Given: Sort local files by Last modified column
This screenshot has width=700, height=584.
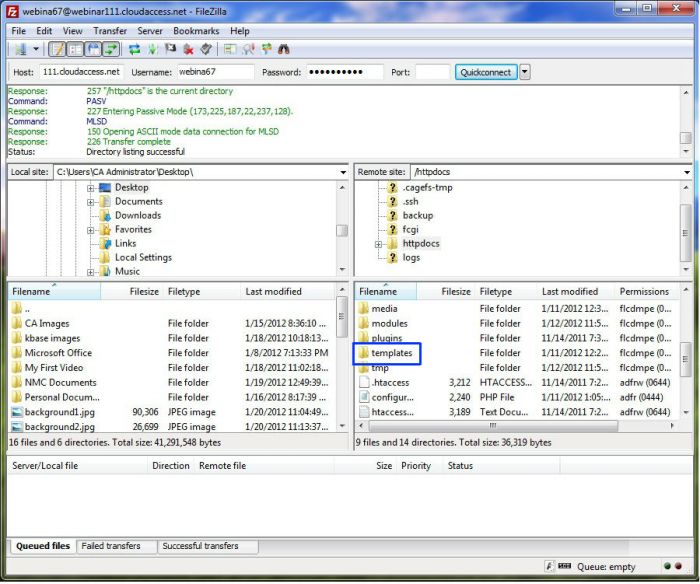Looking at the screenshot, I should point(287,292).
